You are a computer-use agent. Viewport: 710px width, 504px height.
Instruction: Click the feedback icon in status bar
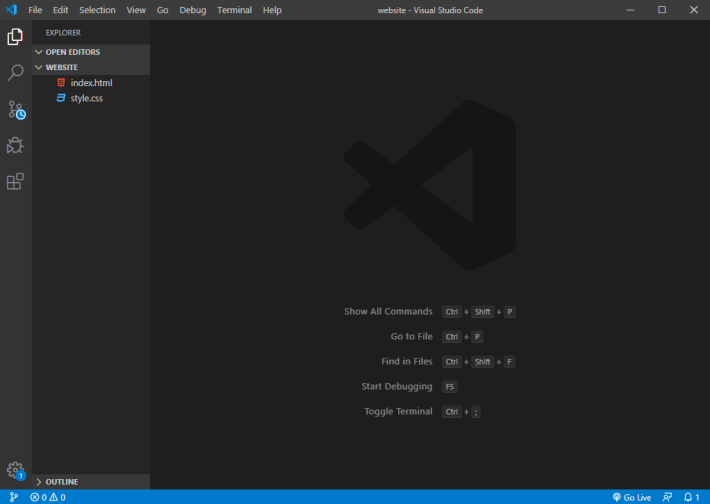click(667, 497)
